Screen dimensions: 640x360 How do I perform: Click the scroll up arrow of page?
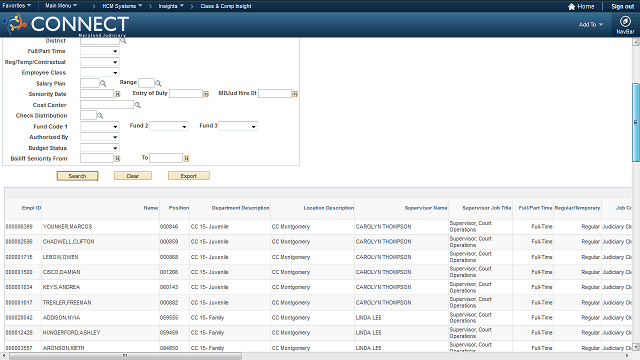[x=636, y=42]
